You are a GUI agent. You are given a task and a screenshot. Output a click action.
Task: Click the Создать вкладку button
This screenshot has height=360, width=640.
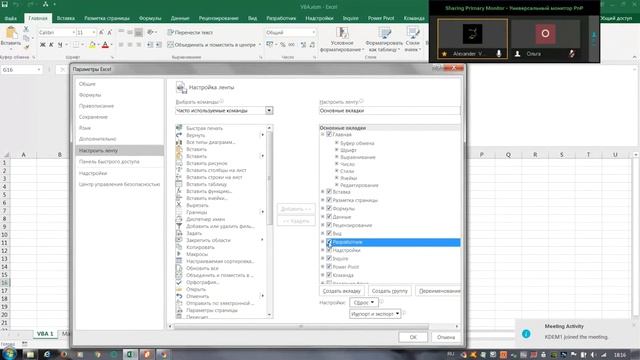pyautogui.click(x=342, y=291)
